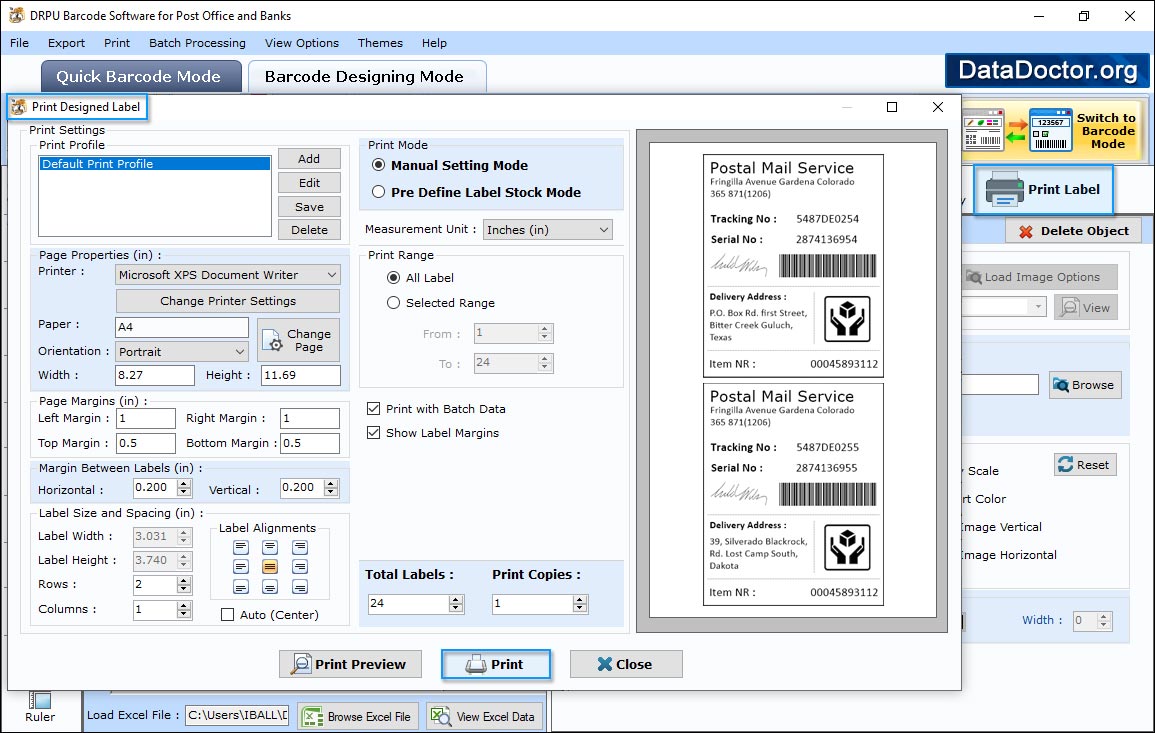Viewport: 1155px width, 733px height.
Task: Select bottom-right label alignment icon
Action: [x=300, y=587]
